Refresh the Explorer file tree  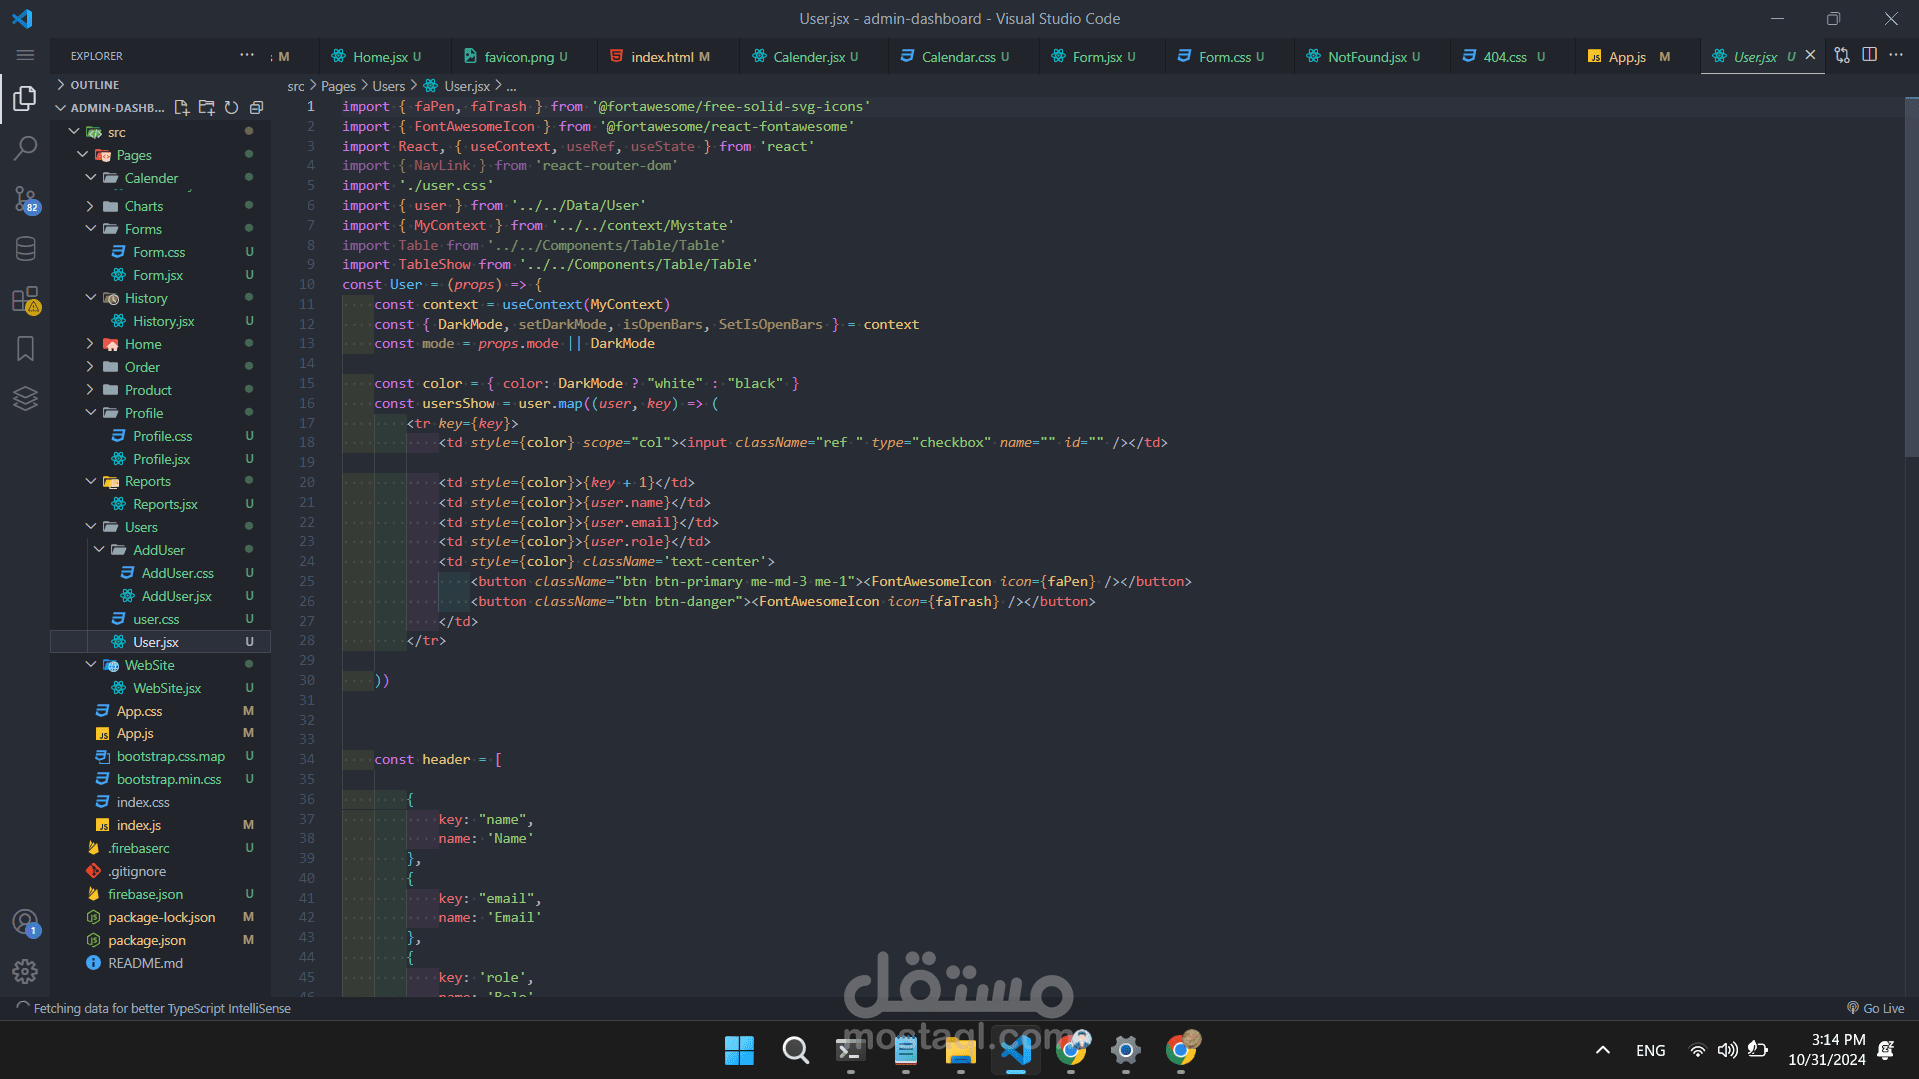(231, 108)
